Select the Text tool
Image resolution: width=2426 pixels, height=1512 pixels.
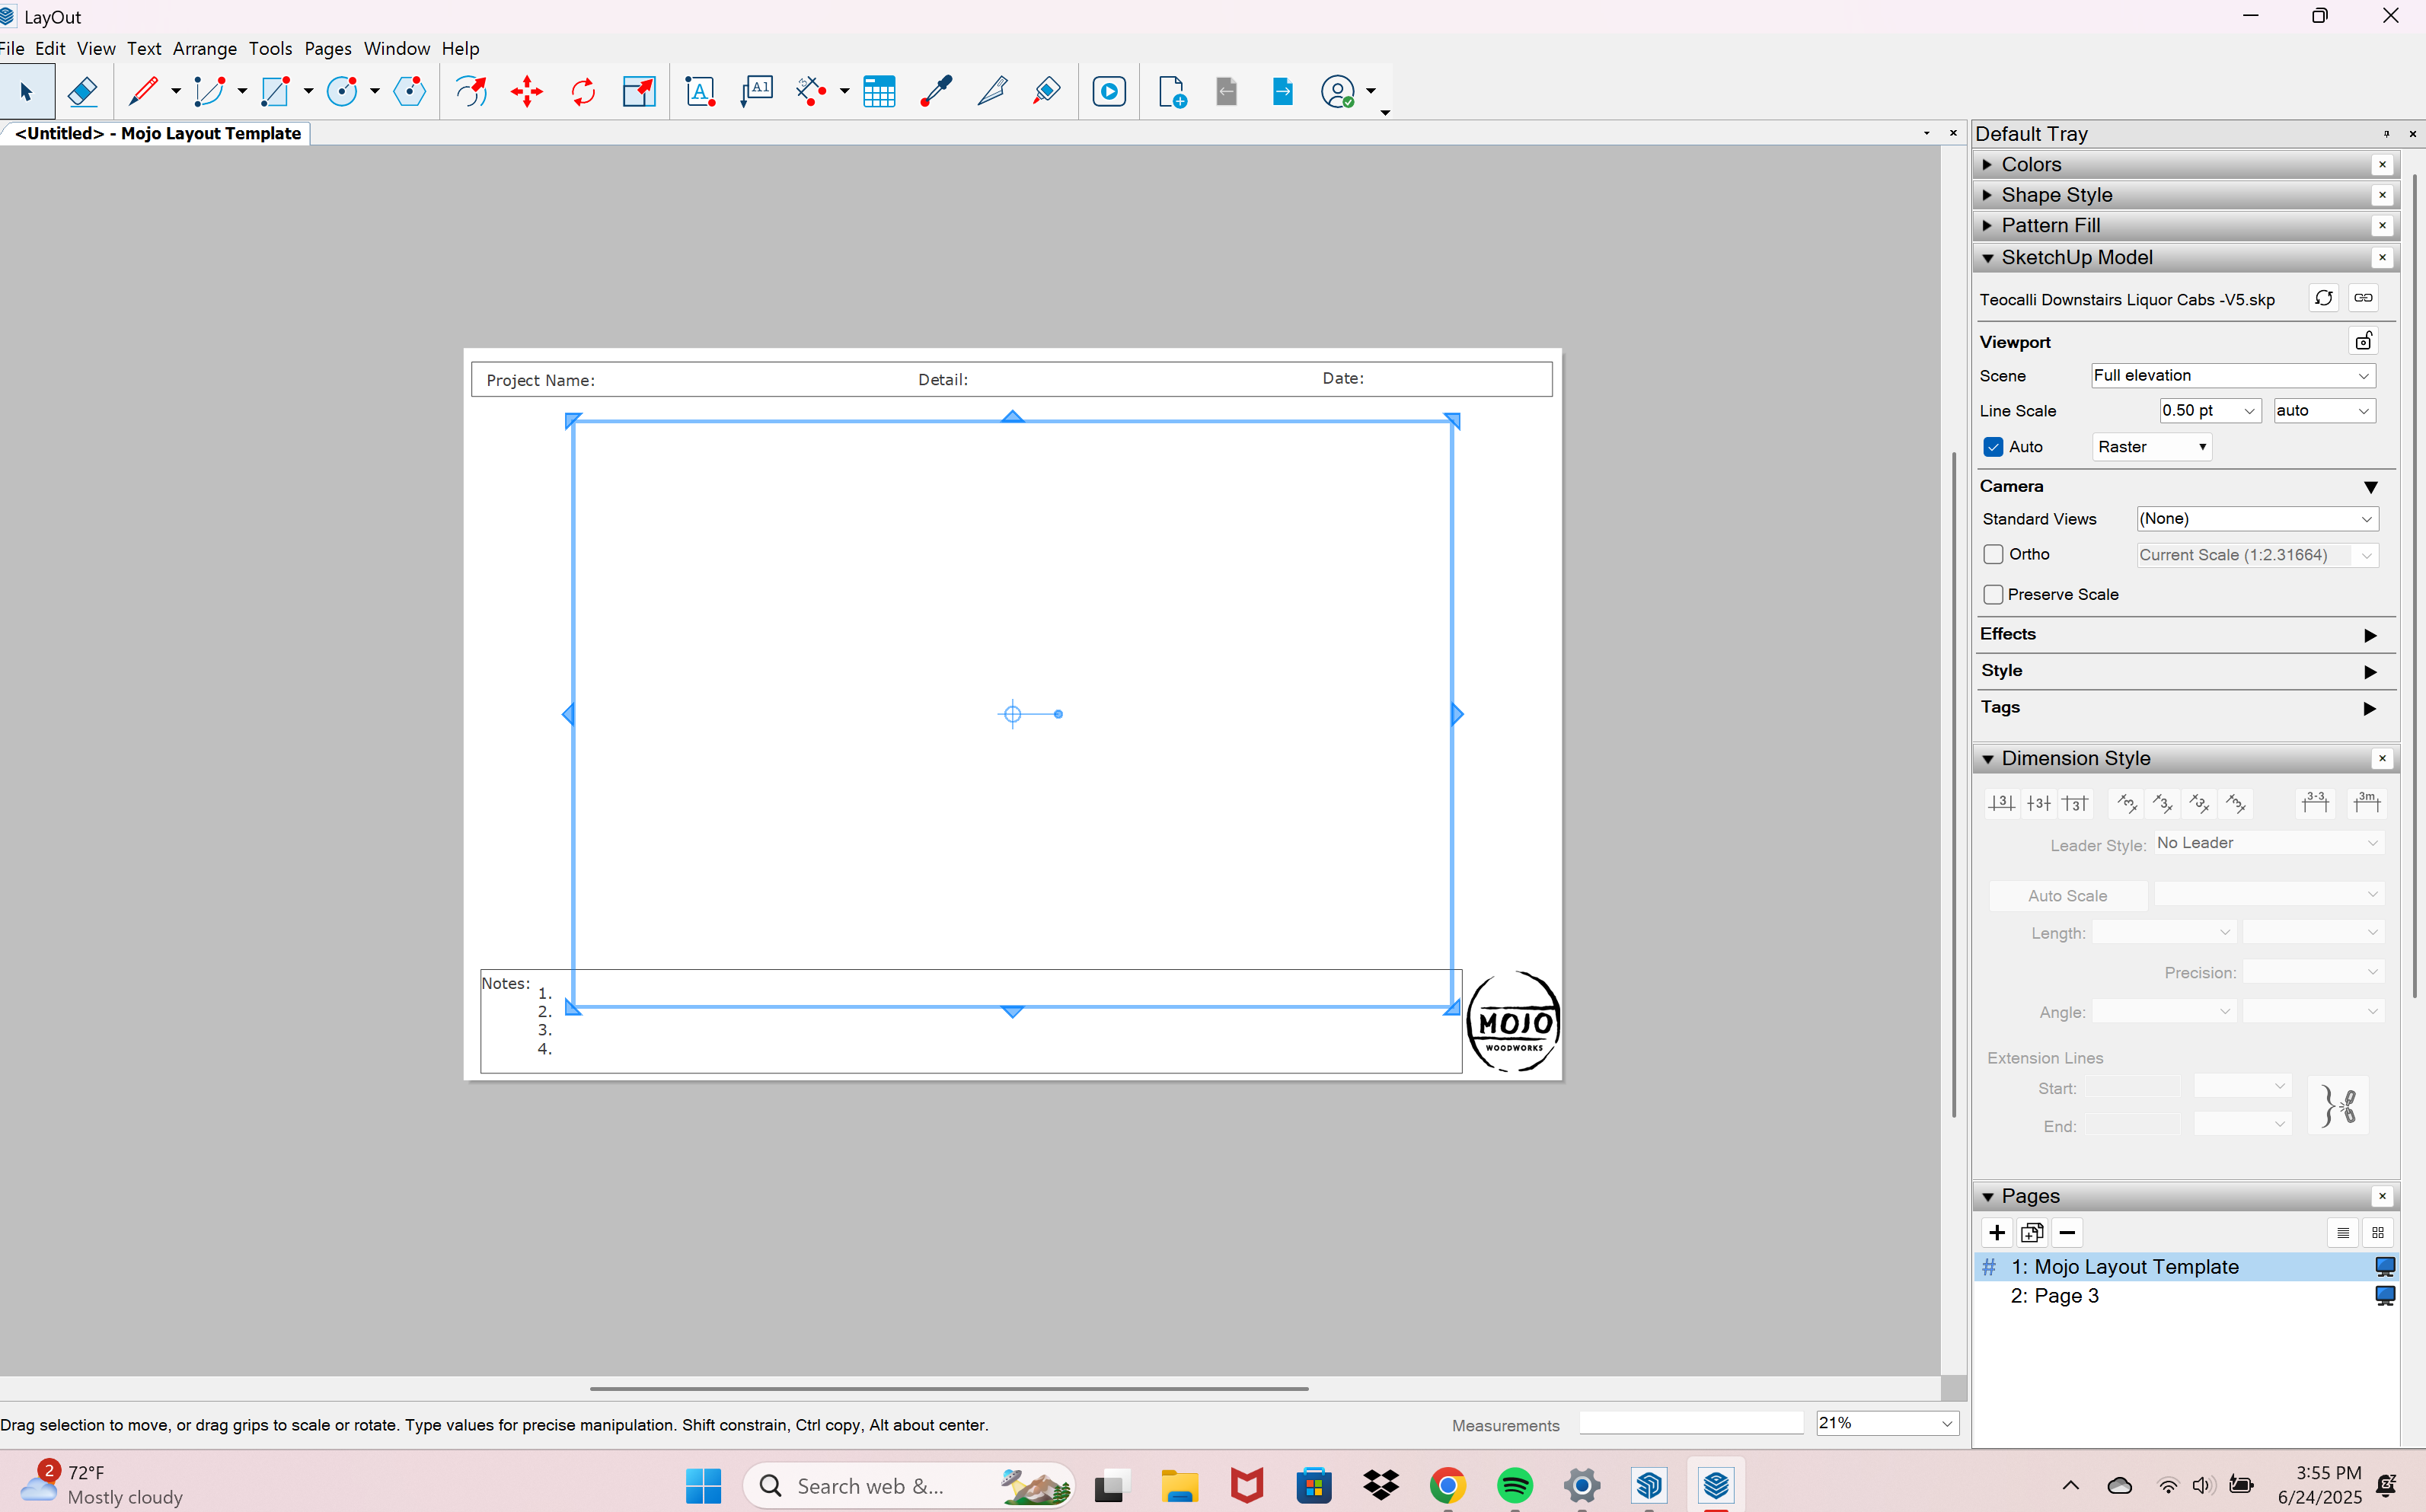(x=700, y=92)
